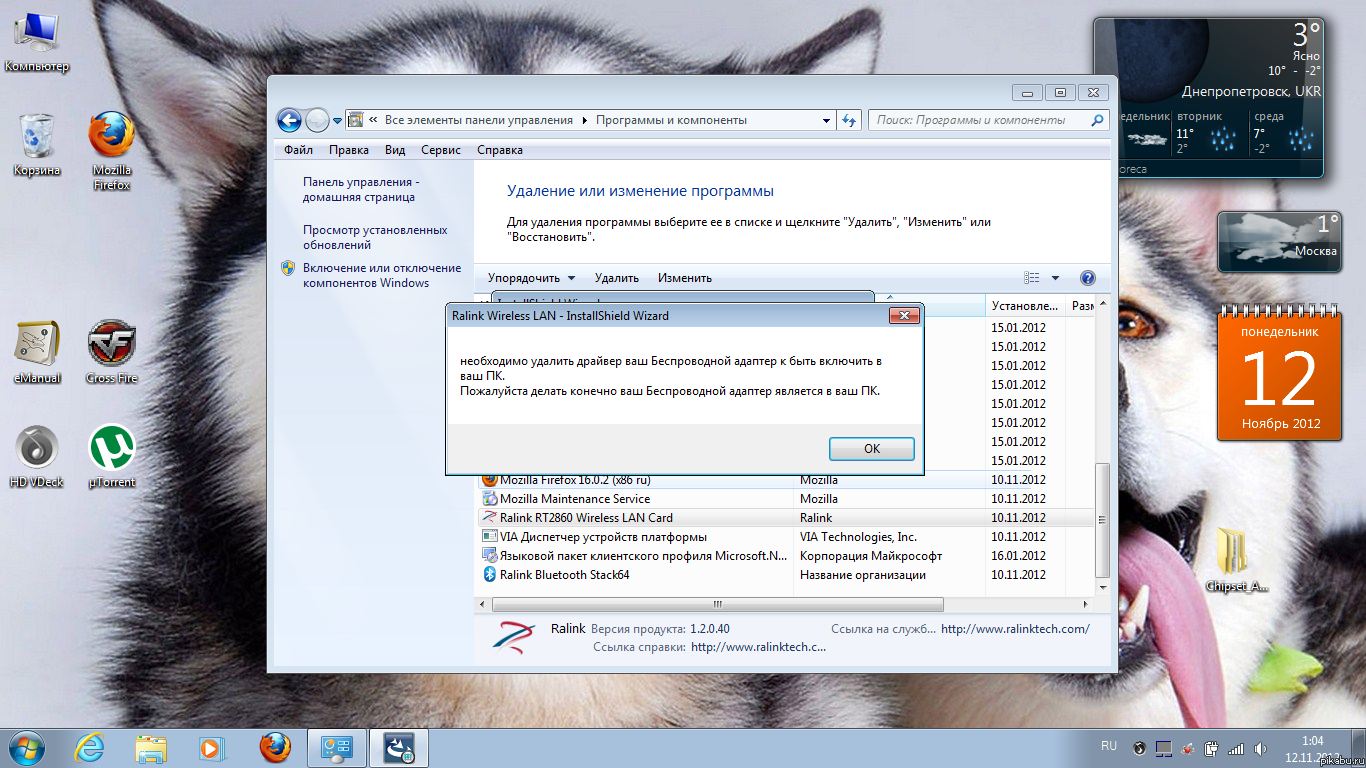This screenshot has height=768, width=1366.
Task: Select 'Mozilla Firefox 16.0.2 (x86 ru)' row
Action: (785, 480)
